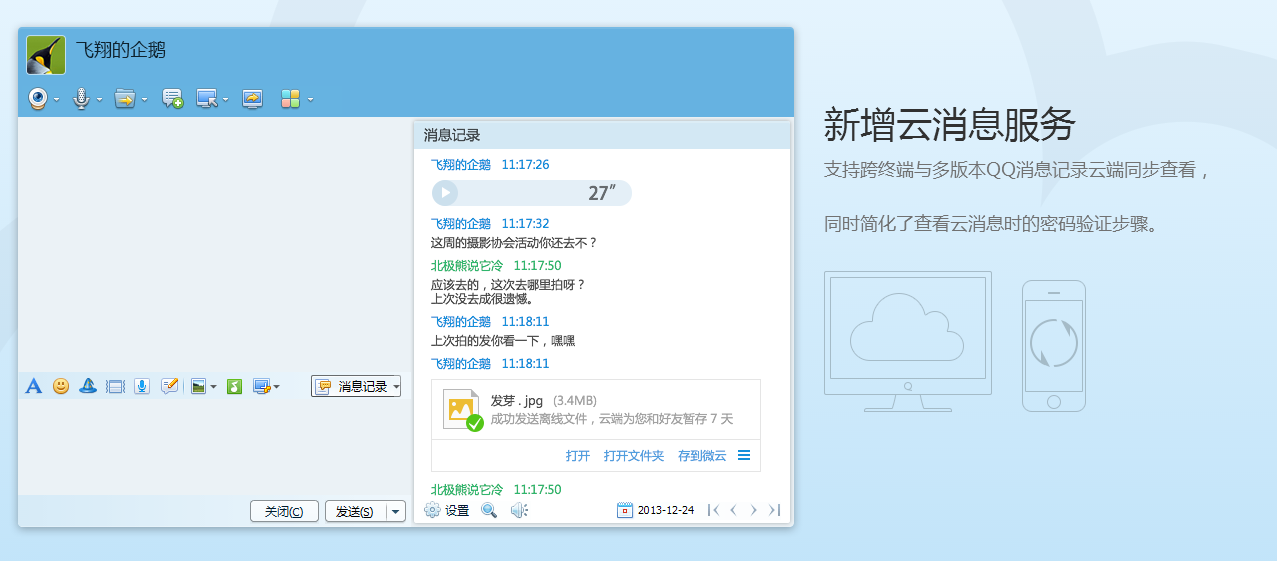Viewport: 1277px width, 561px height.
Task: Click the 存到微云 save to Weiyun link
Action: [702, 455]
